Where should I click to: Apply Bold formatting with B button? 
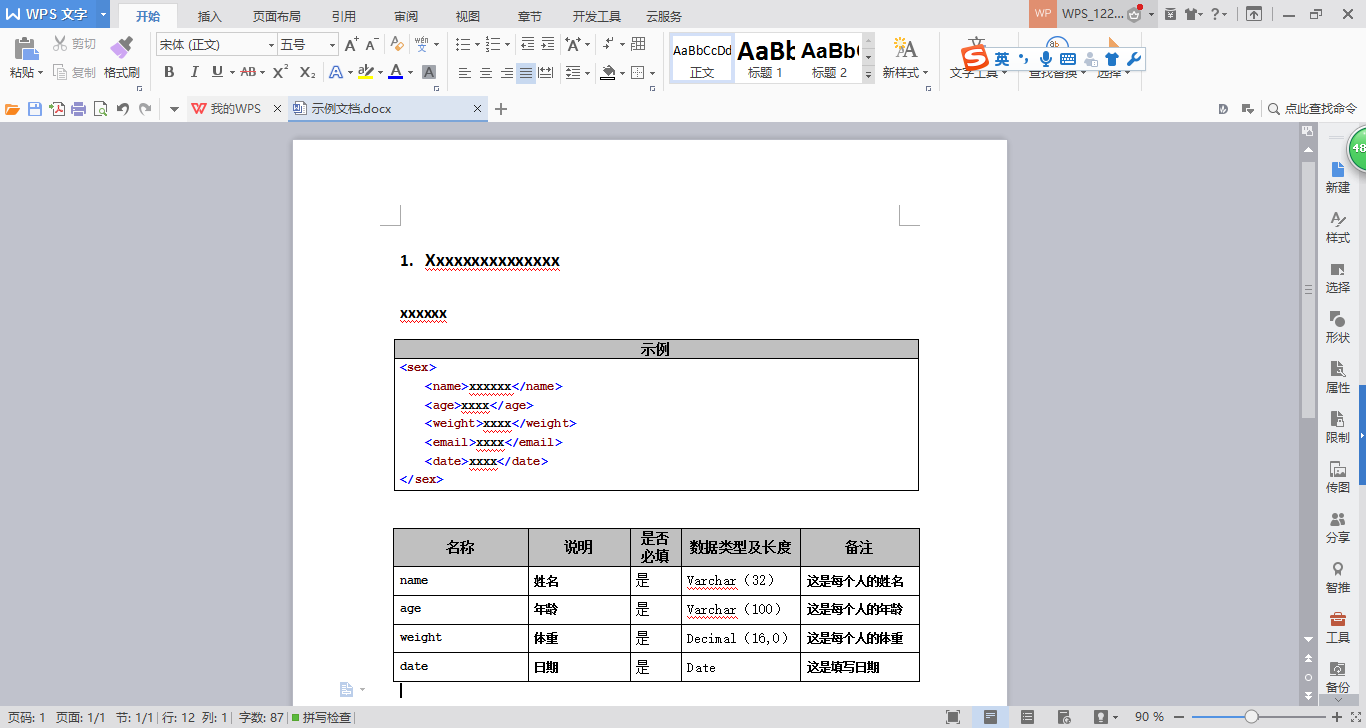click(169, 72)
